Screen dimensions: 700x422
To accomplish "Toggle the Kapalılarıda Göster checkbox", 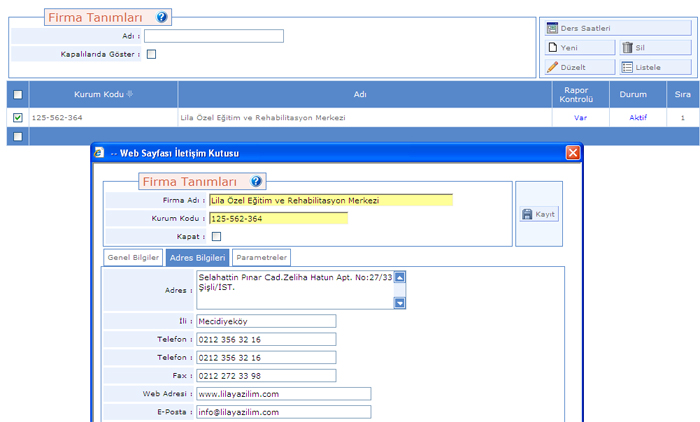I will [151, 54].
